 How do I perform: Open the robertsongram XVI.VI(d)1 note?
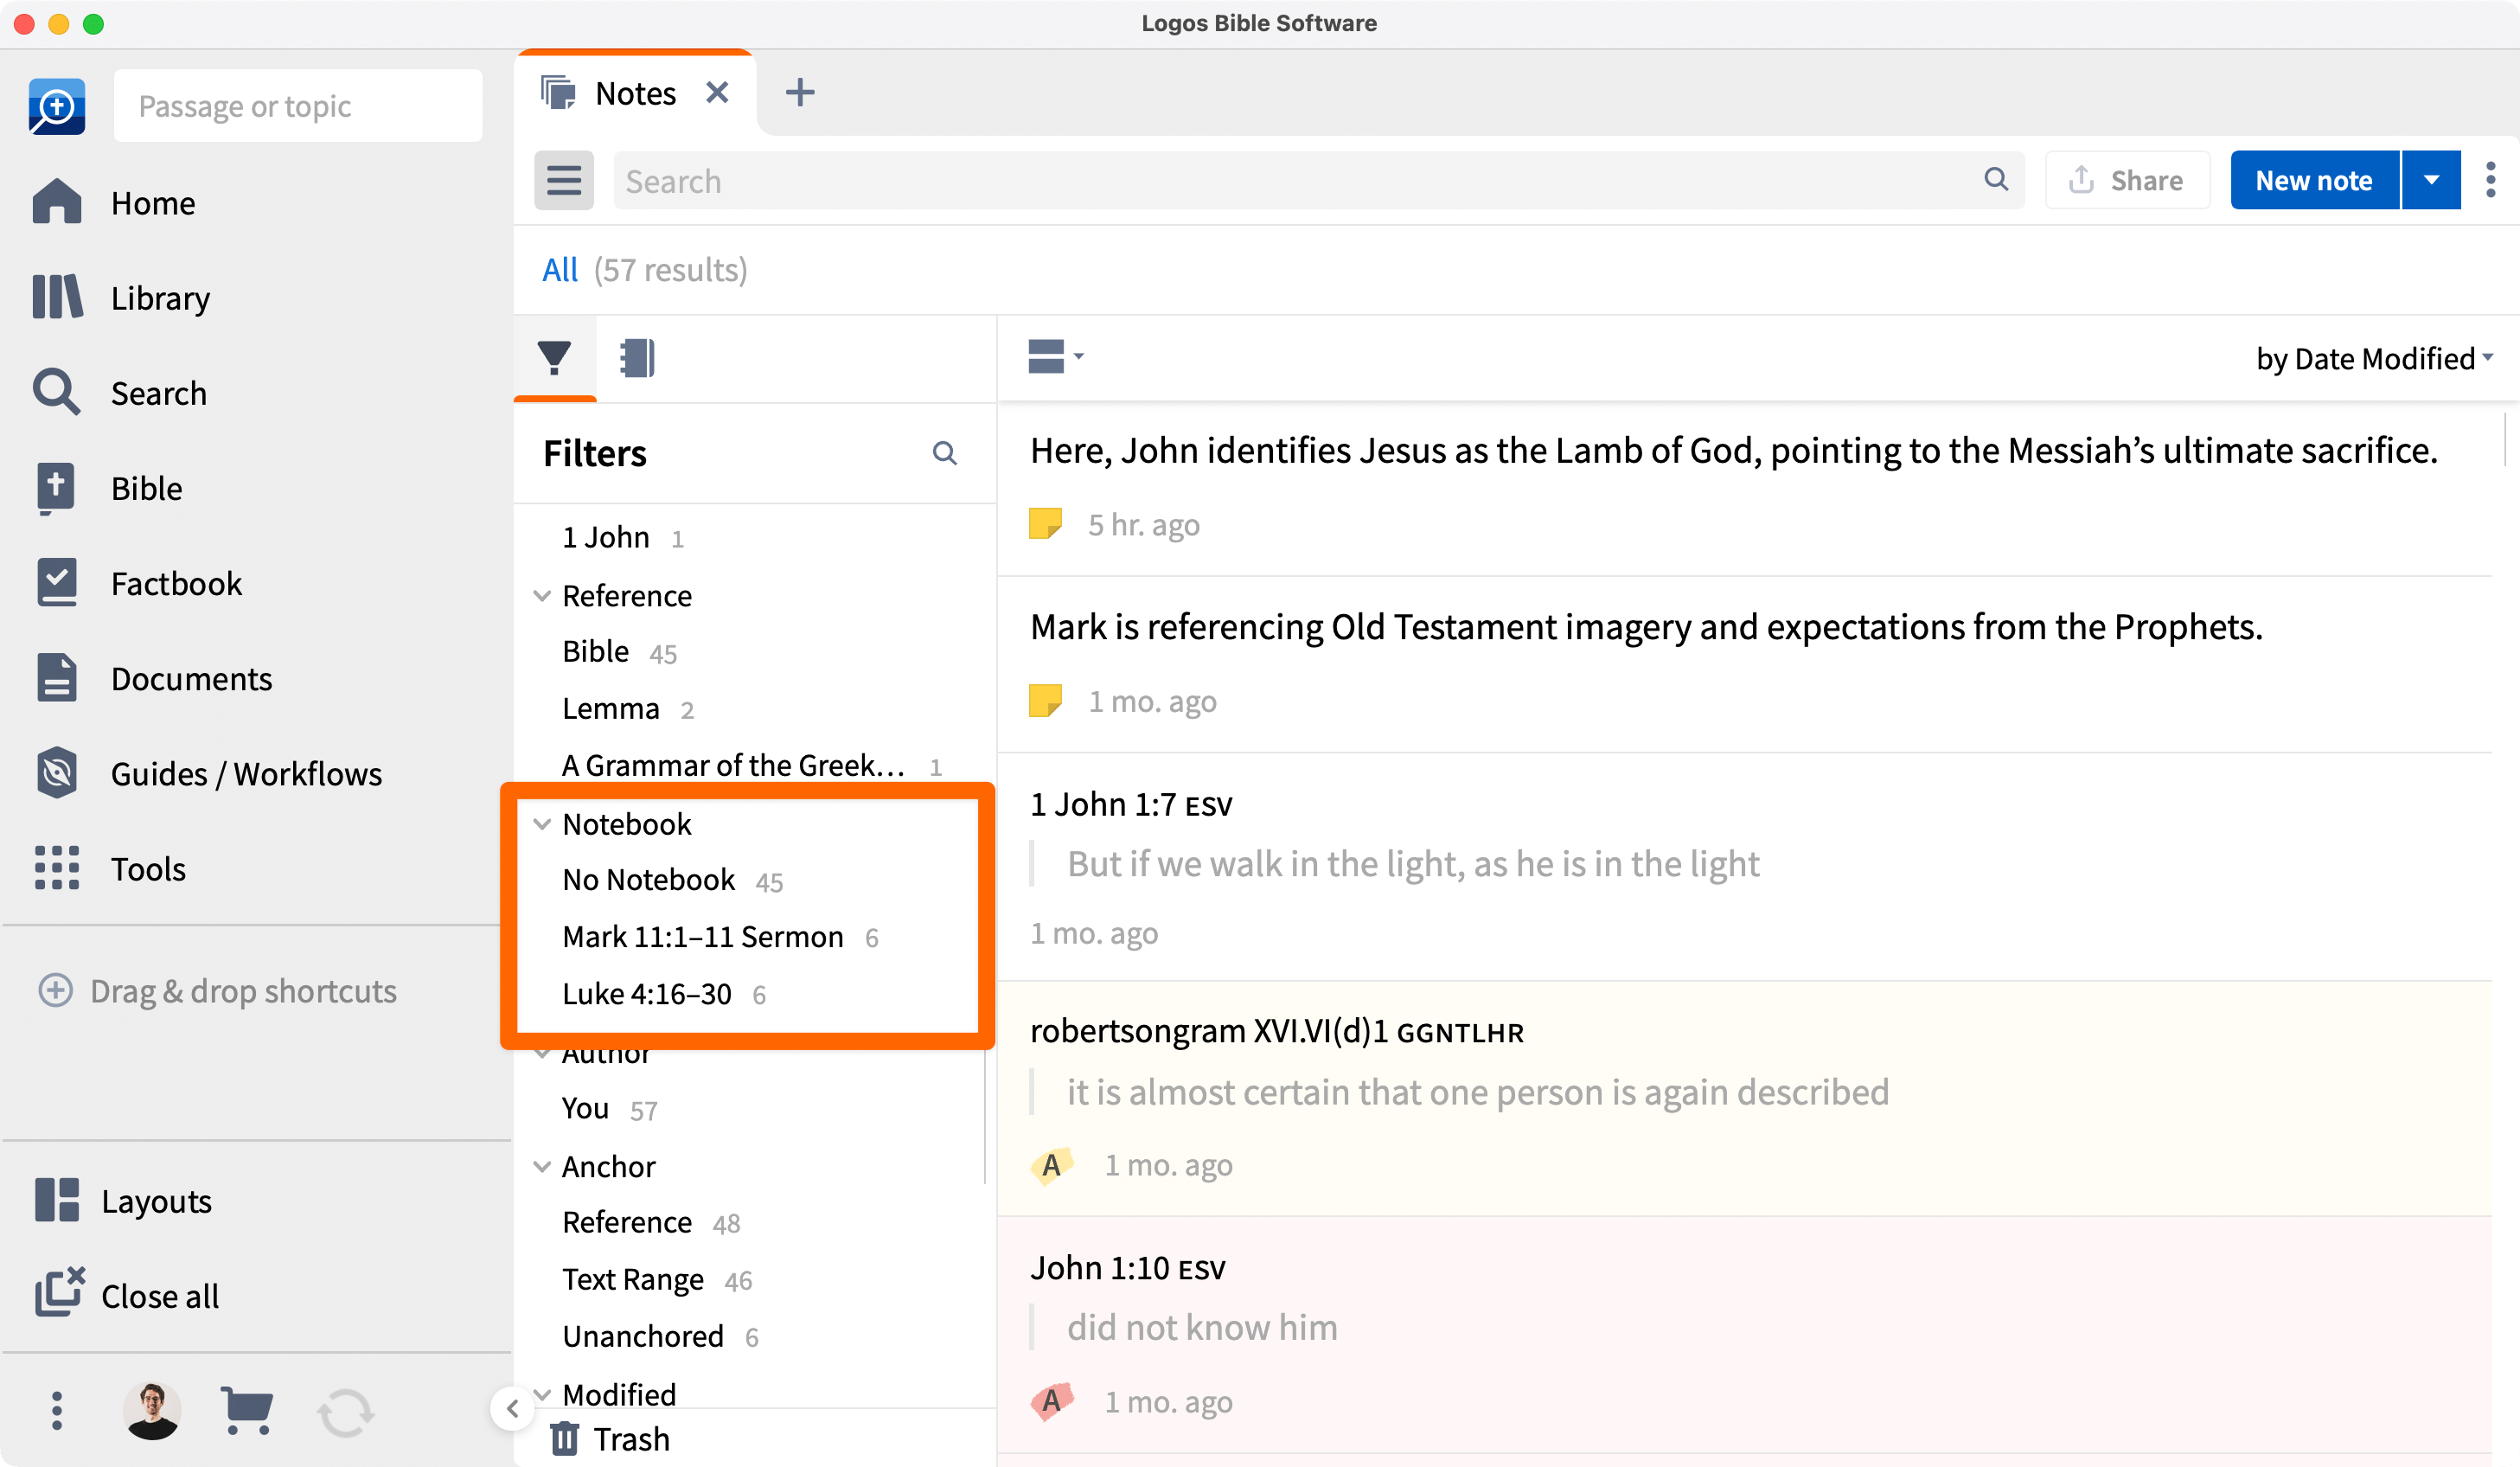pyautogui.click(x=1744, y=1099)
